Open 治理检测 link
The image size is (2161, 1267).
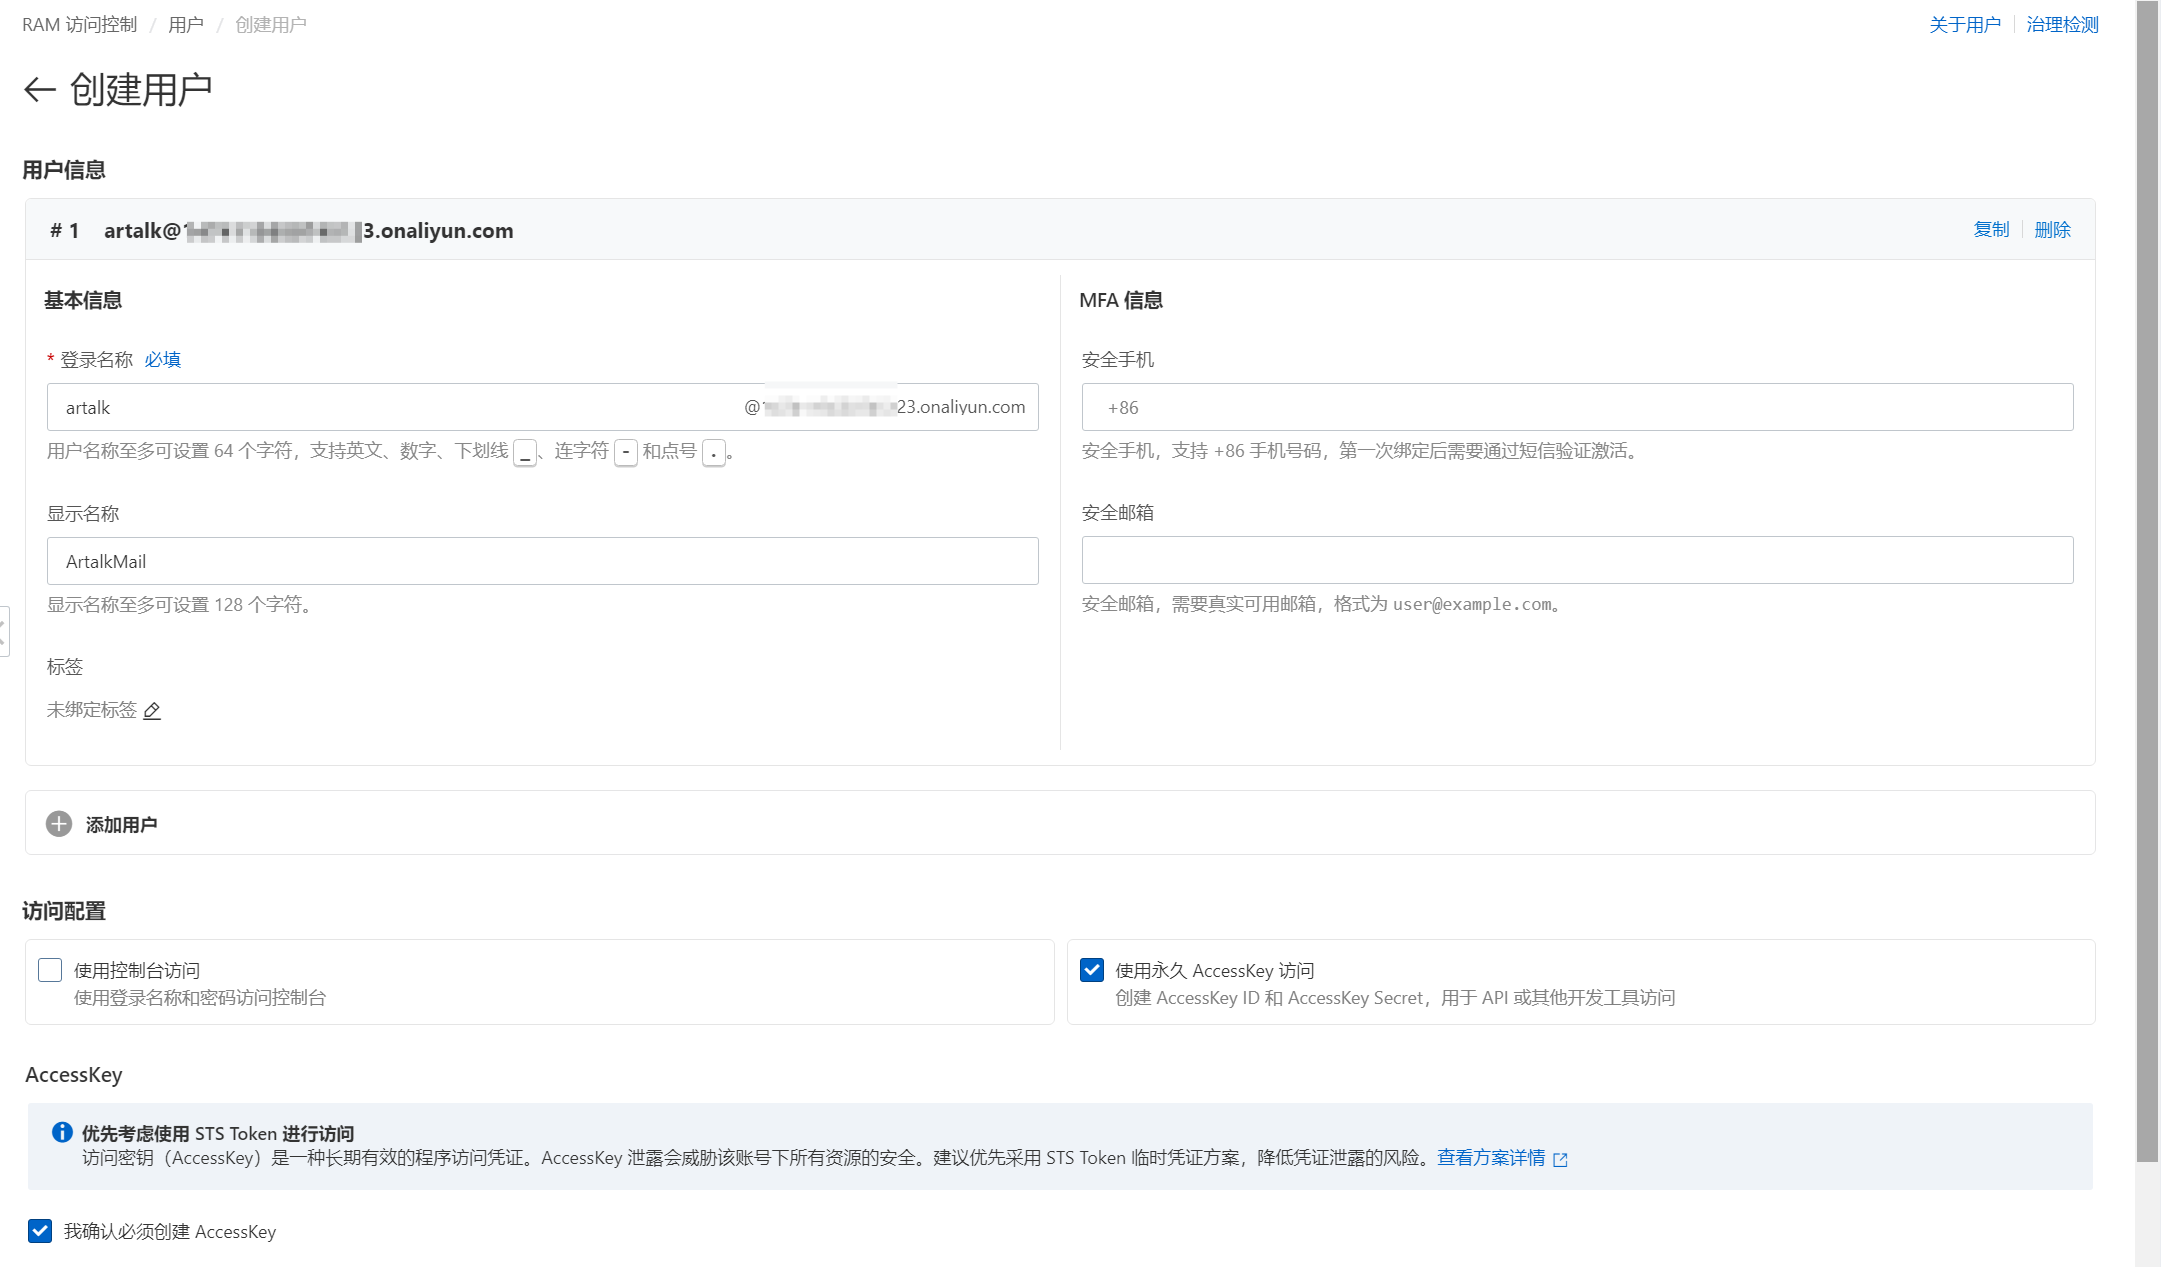[x=2062, y=24]
